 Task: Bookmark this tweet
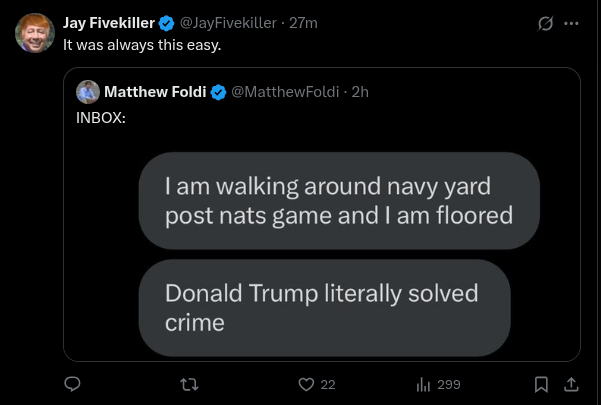(541, 384)
